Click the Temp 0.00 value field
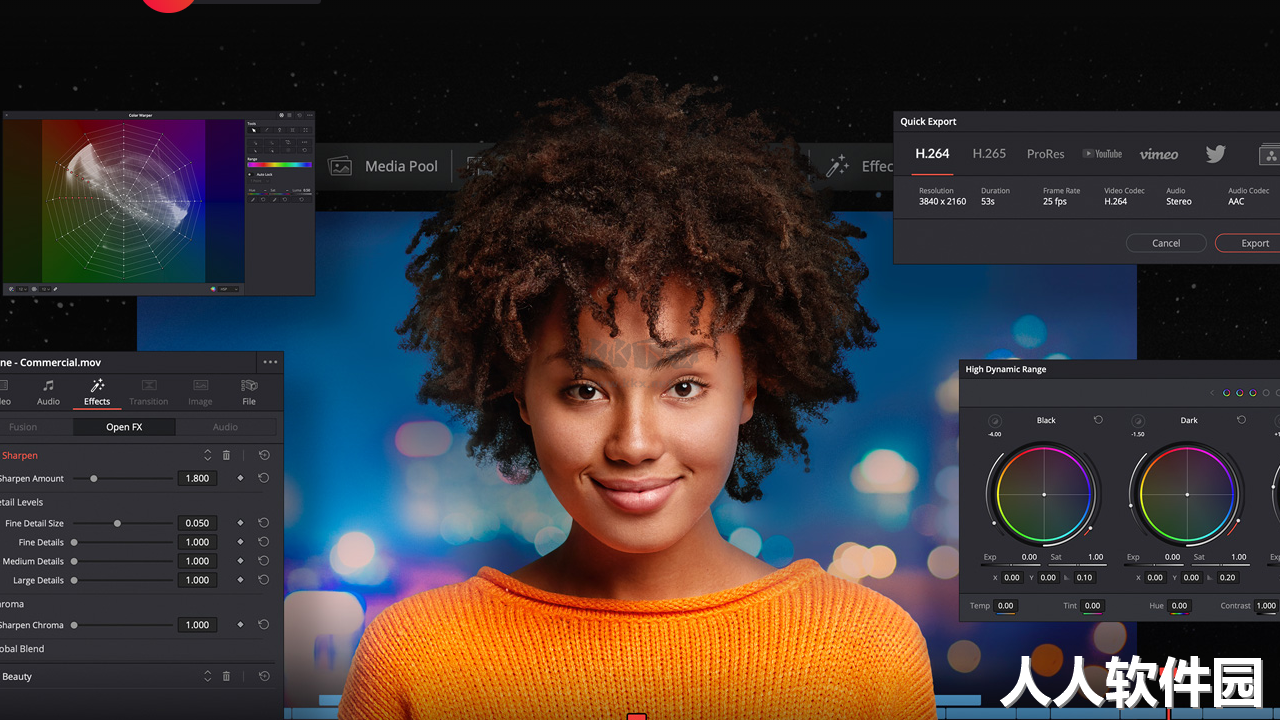The height and width of the screenshot is (720, 1280). [x=1006, y=606]
